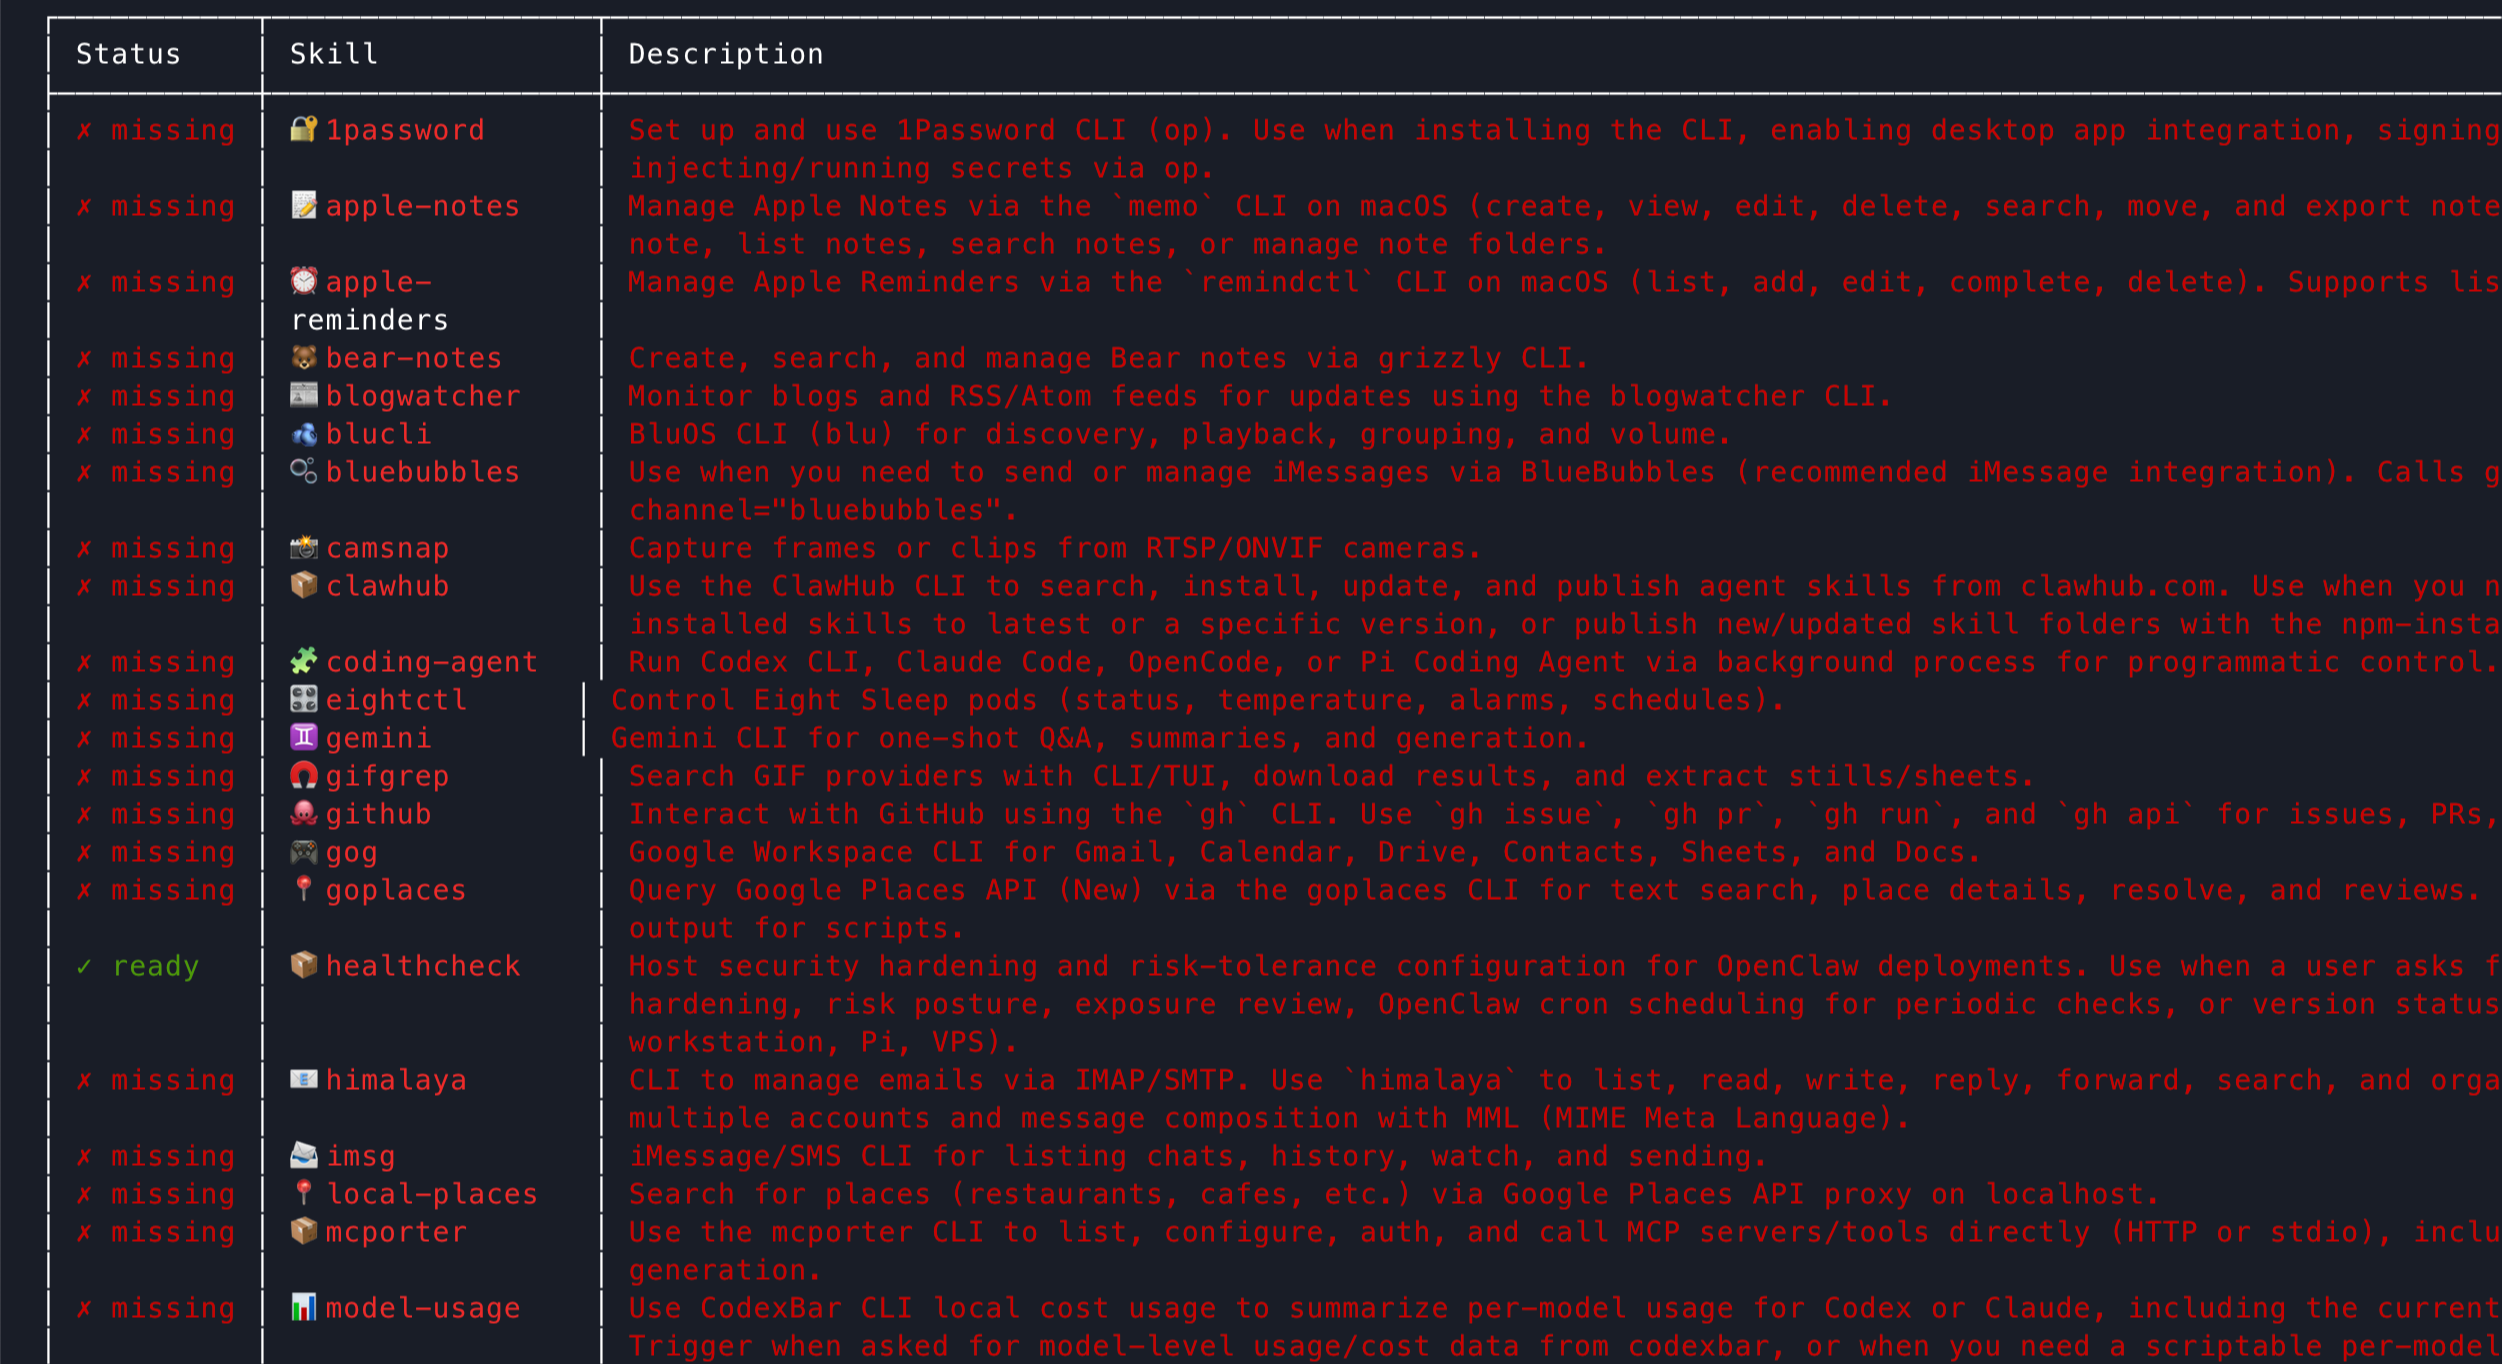
Task: Click the bear icon beside bear-notes
Action: pyautogui.click(x=304, y=357)
